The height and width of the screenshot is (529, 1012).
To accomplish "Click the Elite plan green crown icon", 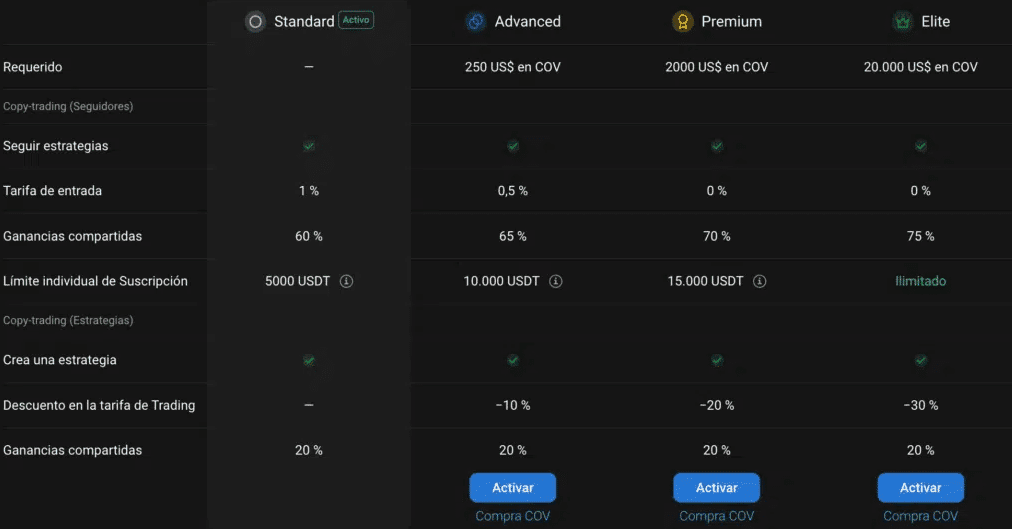I will [x=902, y=21].
